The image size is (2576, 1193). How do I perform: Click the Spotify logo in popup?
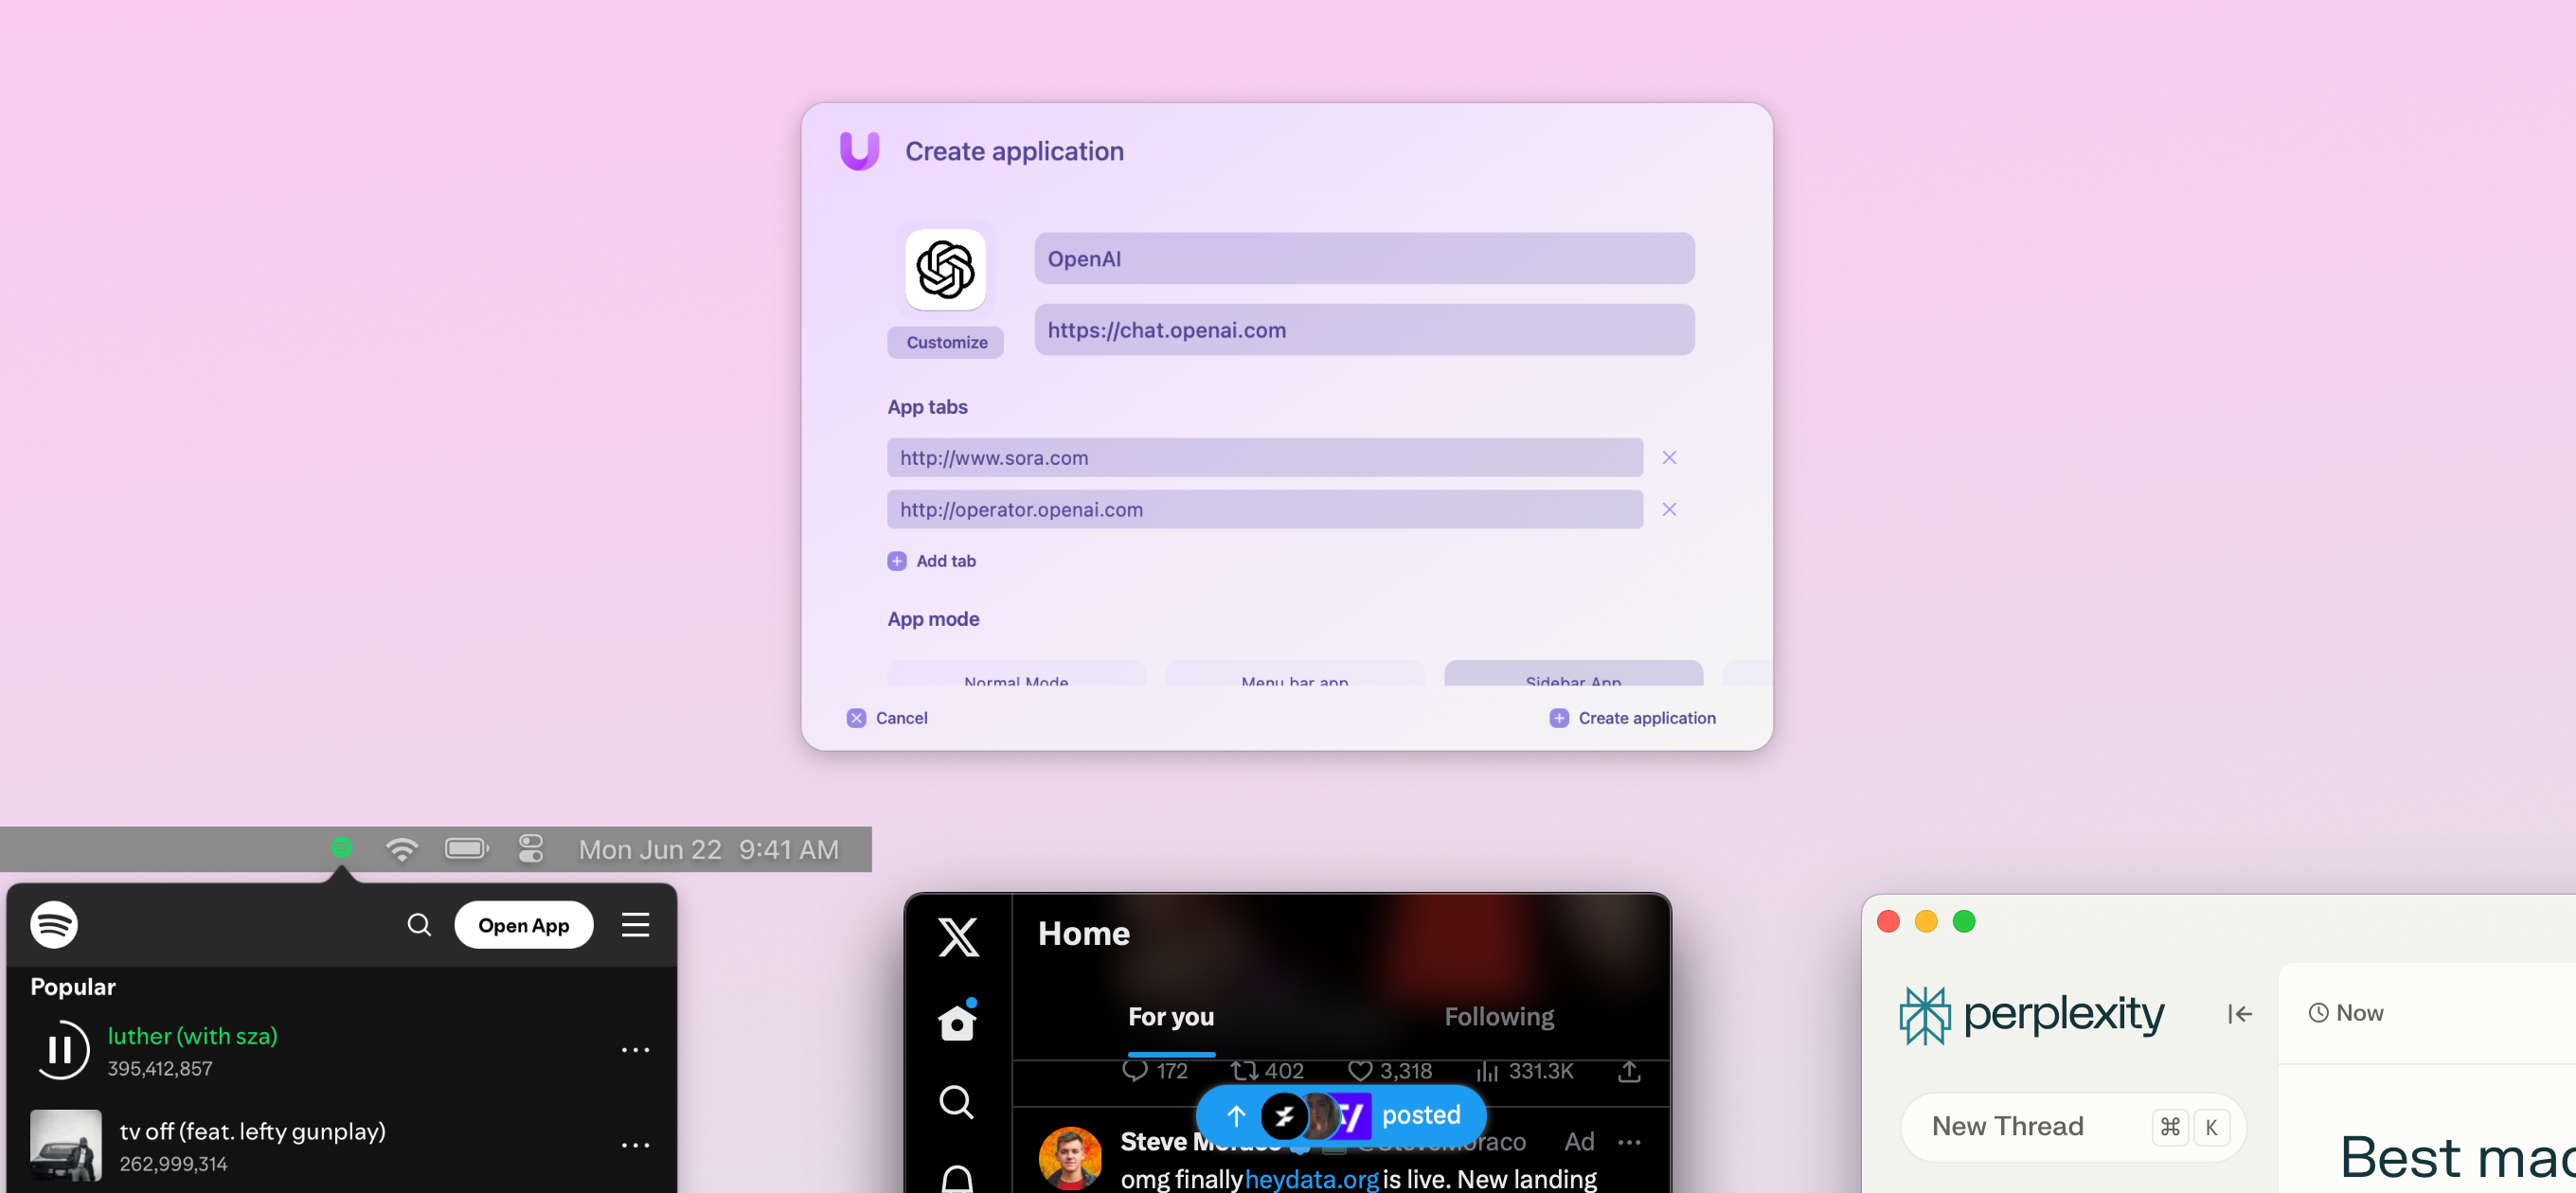(x=54, y=925)
